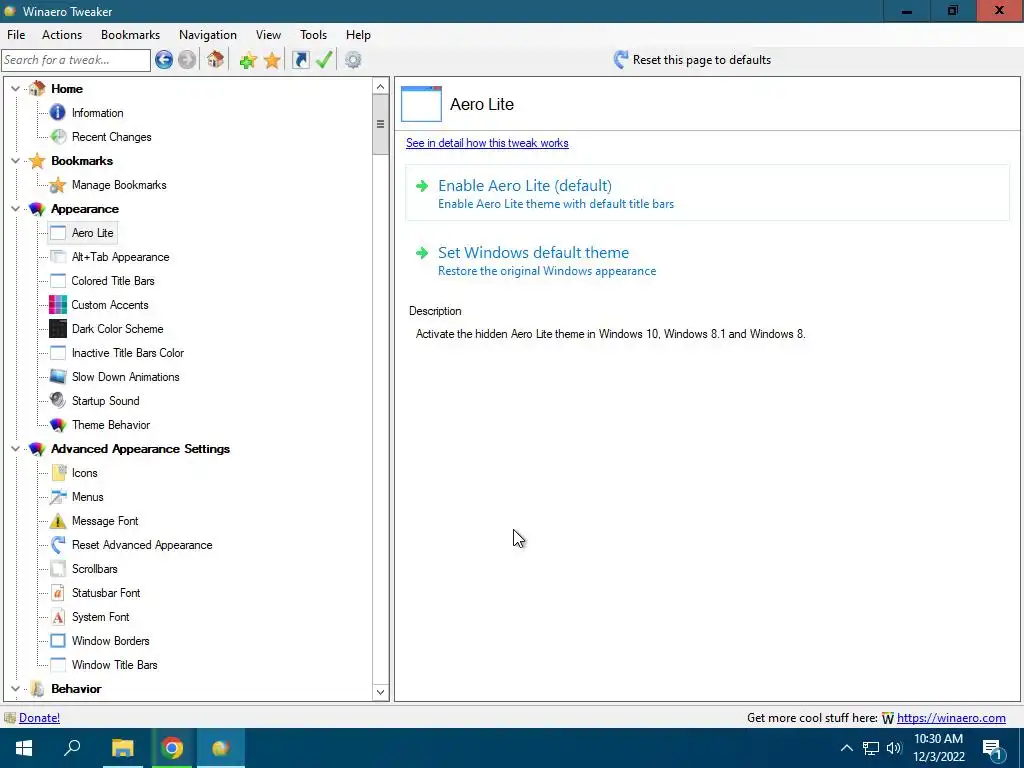This screenshot has width=1024, height=768.
Task: Click the Aero Lite page header icon
Action: click(421, 104)
